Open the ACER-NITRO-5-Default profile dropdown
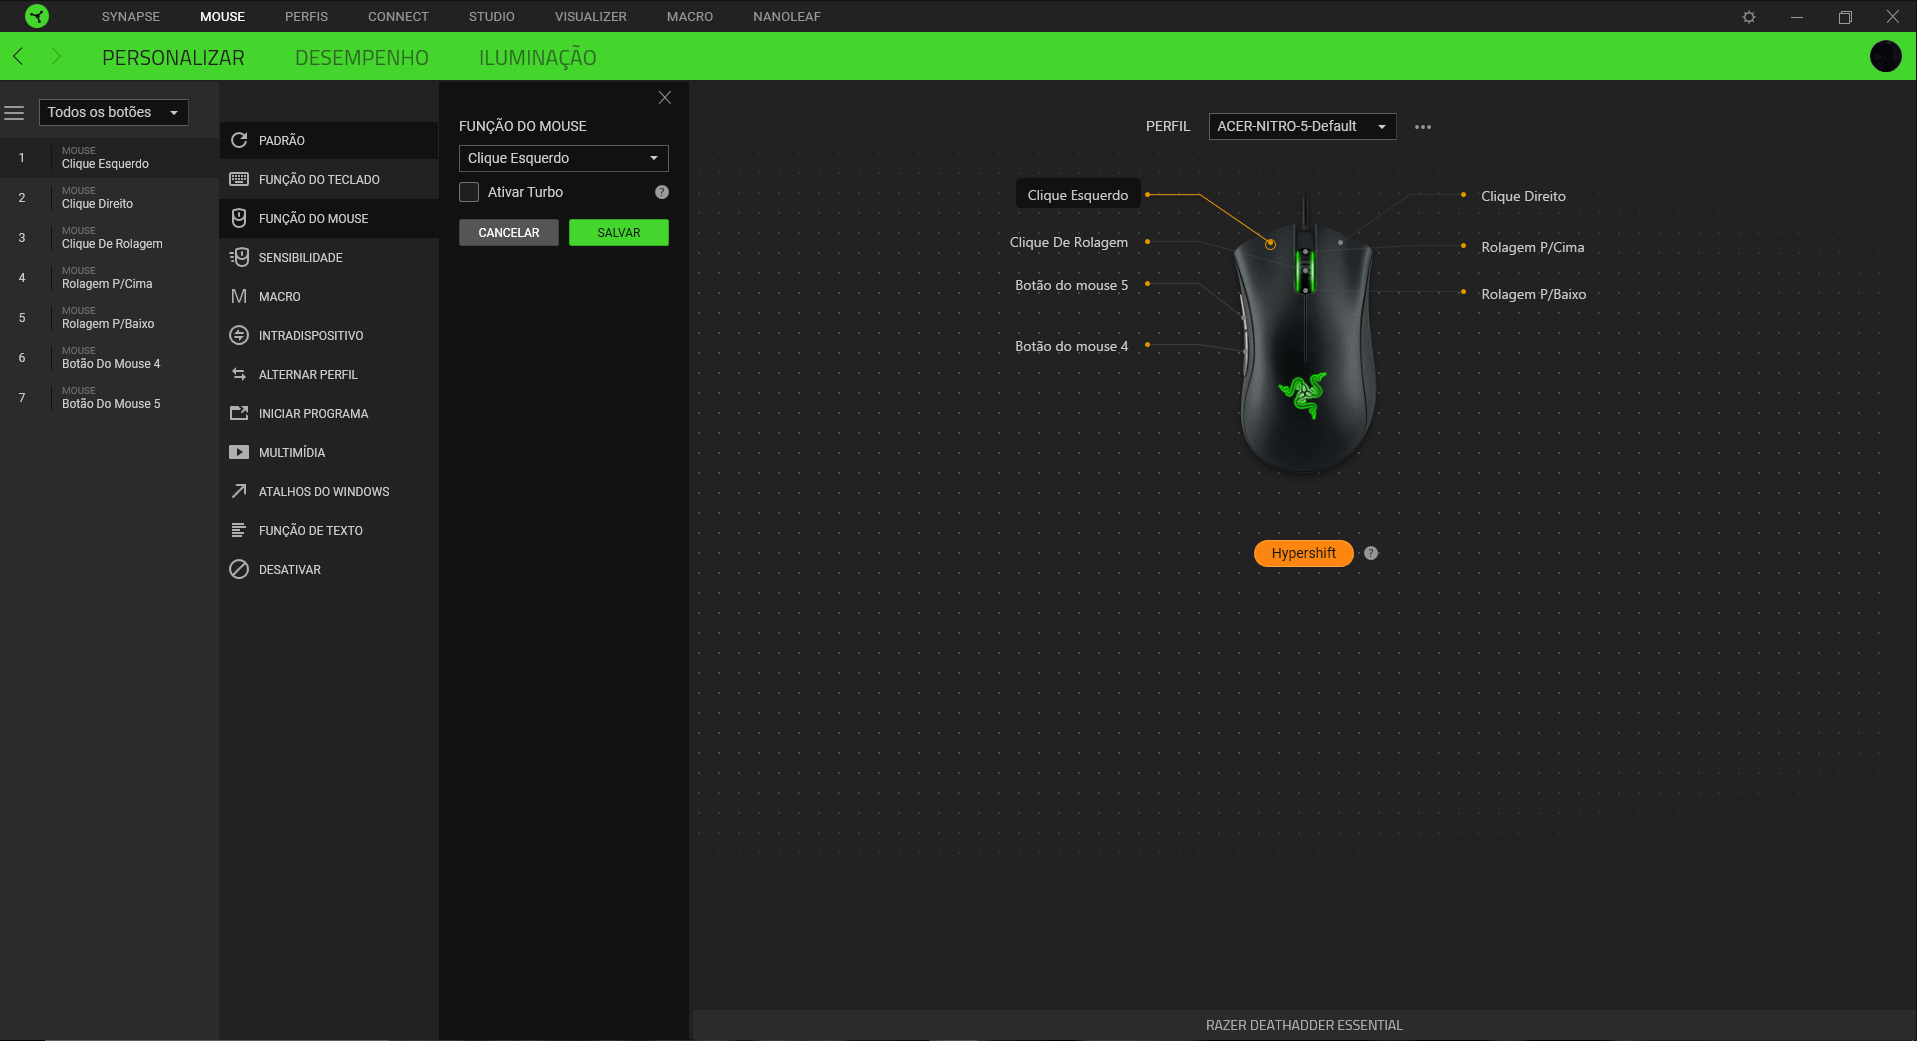This screenshot has height=1041, width=1917. (x=1302, y=126)
